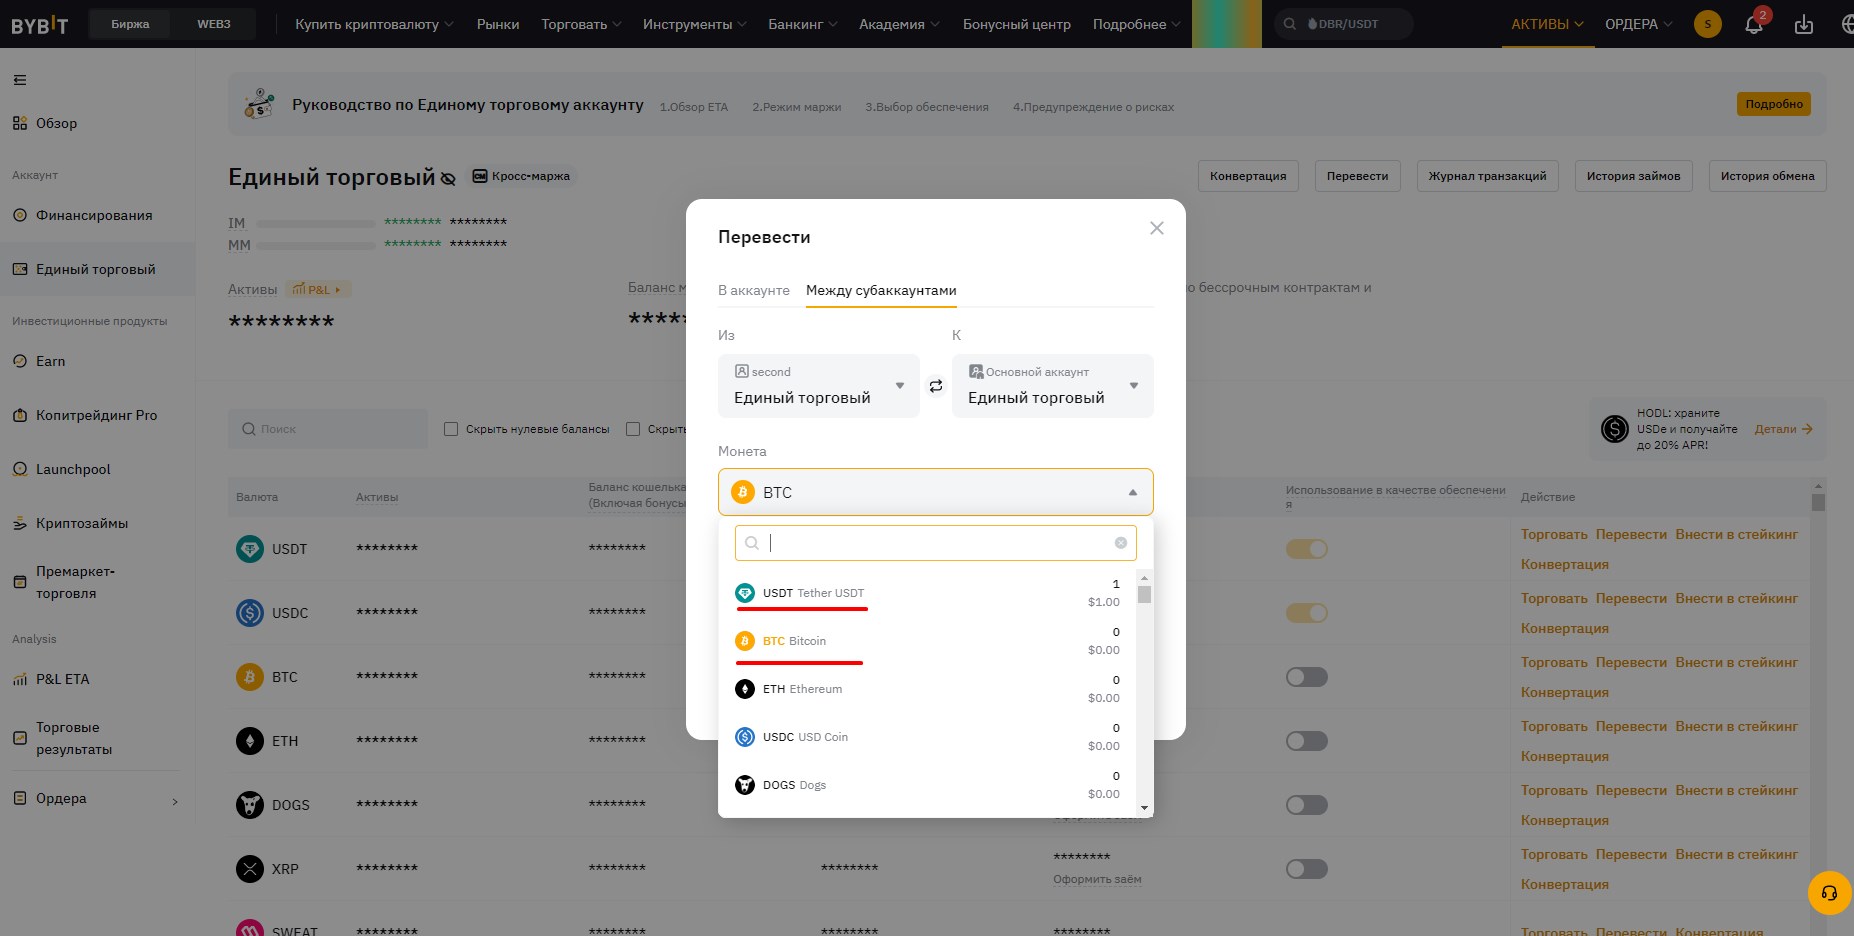Viewport: 1854px width, 936px height.
Task: Select Биржа tab in header
Action: click(x=130, y=24)
